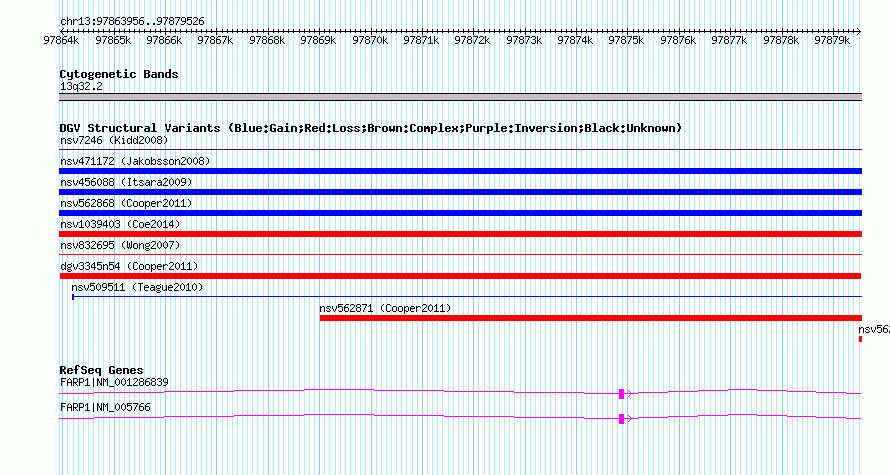Open the nsv562868 (Cooper2011) variant label
Screen dimensions: 890x475
click(x=126, y=203)
